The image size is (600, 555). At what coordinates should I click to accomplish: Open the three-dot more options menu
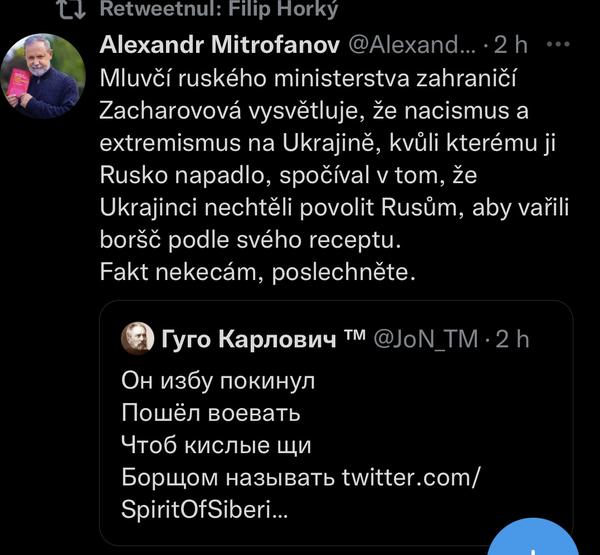pyautogui.click(x=562, y=45)
